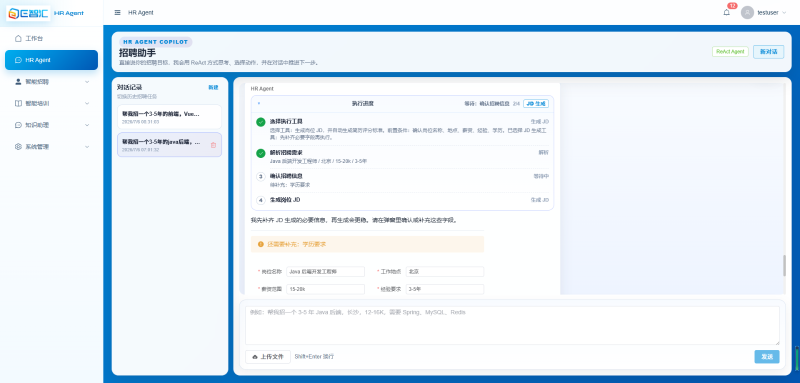Focus the large message input box
Viewport: 800px width, 383px height.
pyautogui.click(x=512, y=326)
